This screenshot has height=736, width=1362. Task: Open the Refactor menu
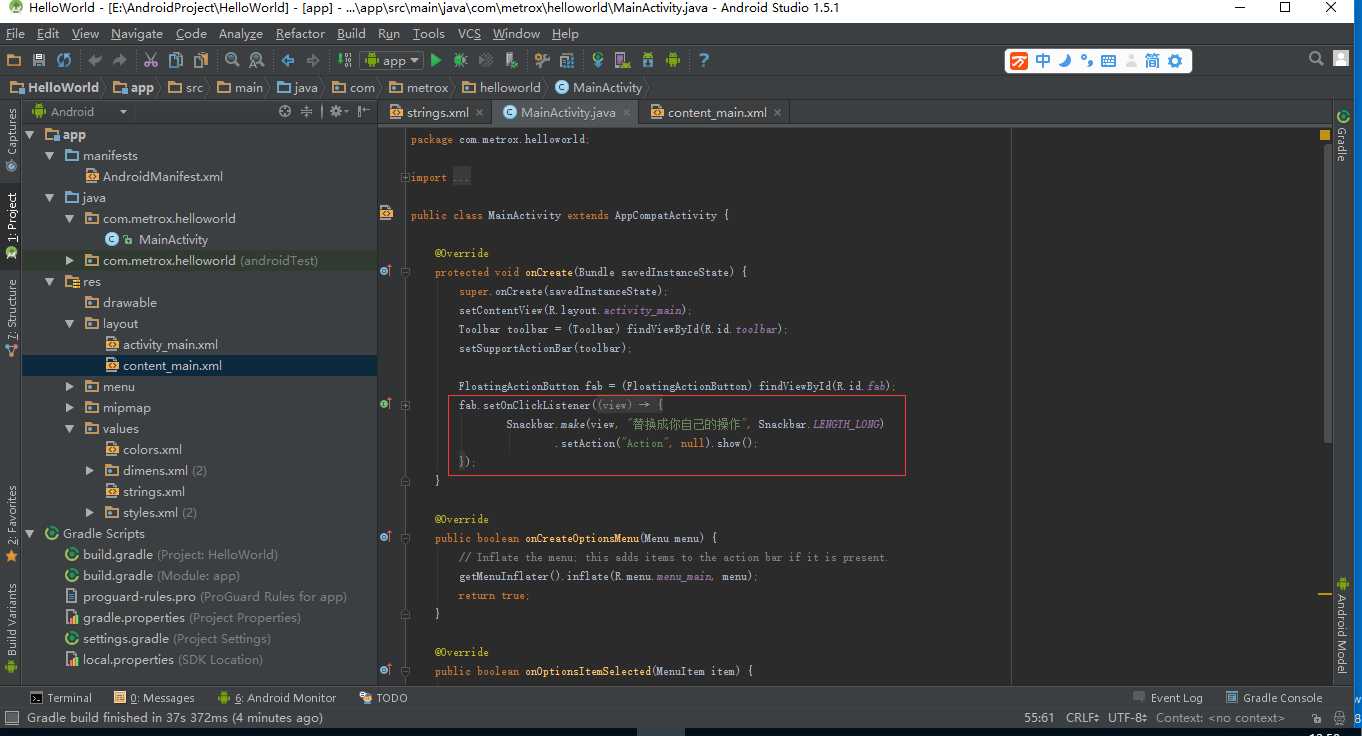click(x=300, y=33)
